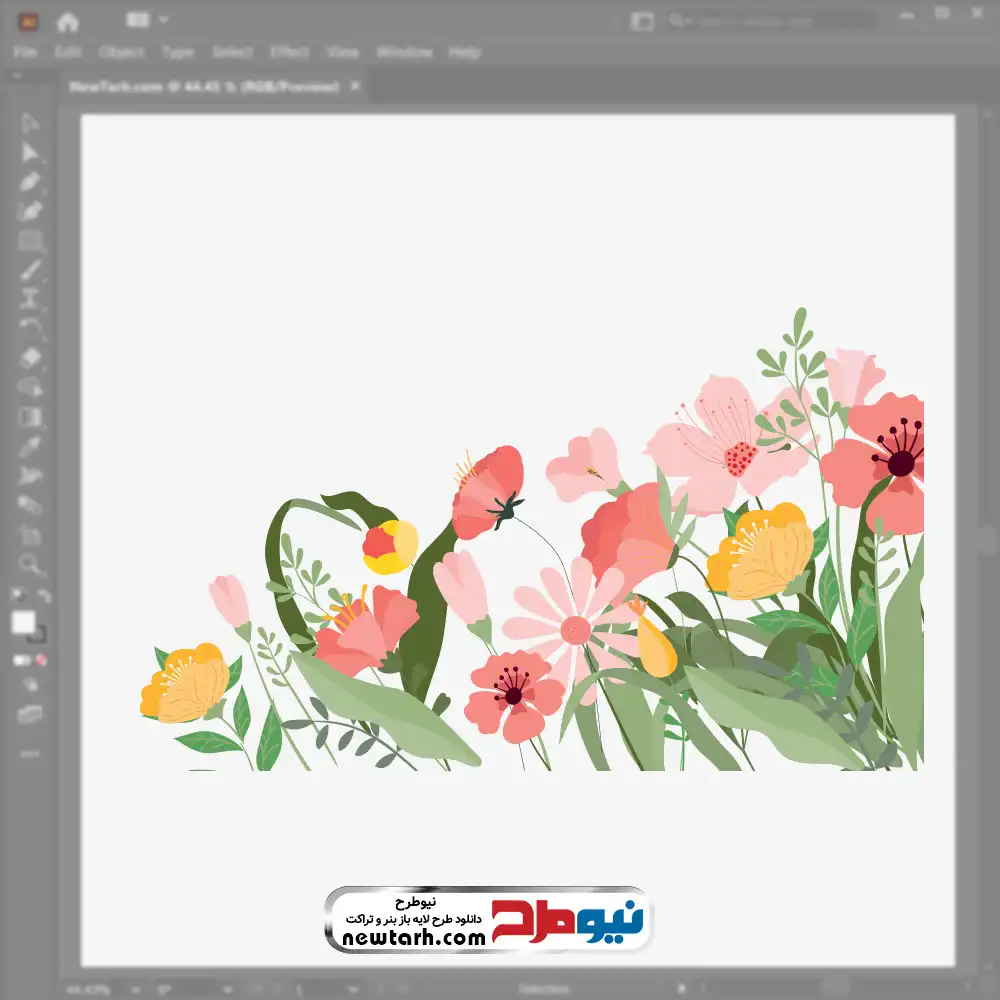This screenshot has width=1000, height=1000.
Task: Activate the Paintbrush tool
Action: 30,270
